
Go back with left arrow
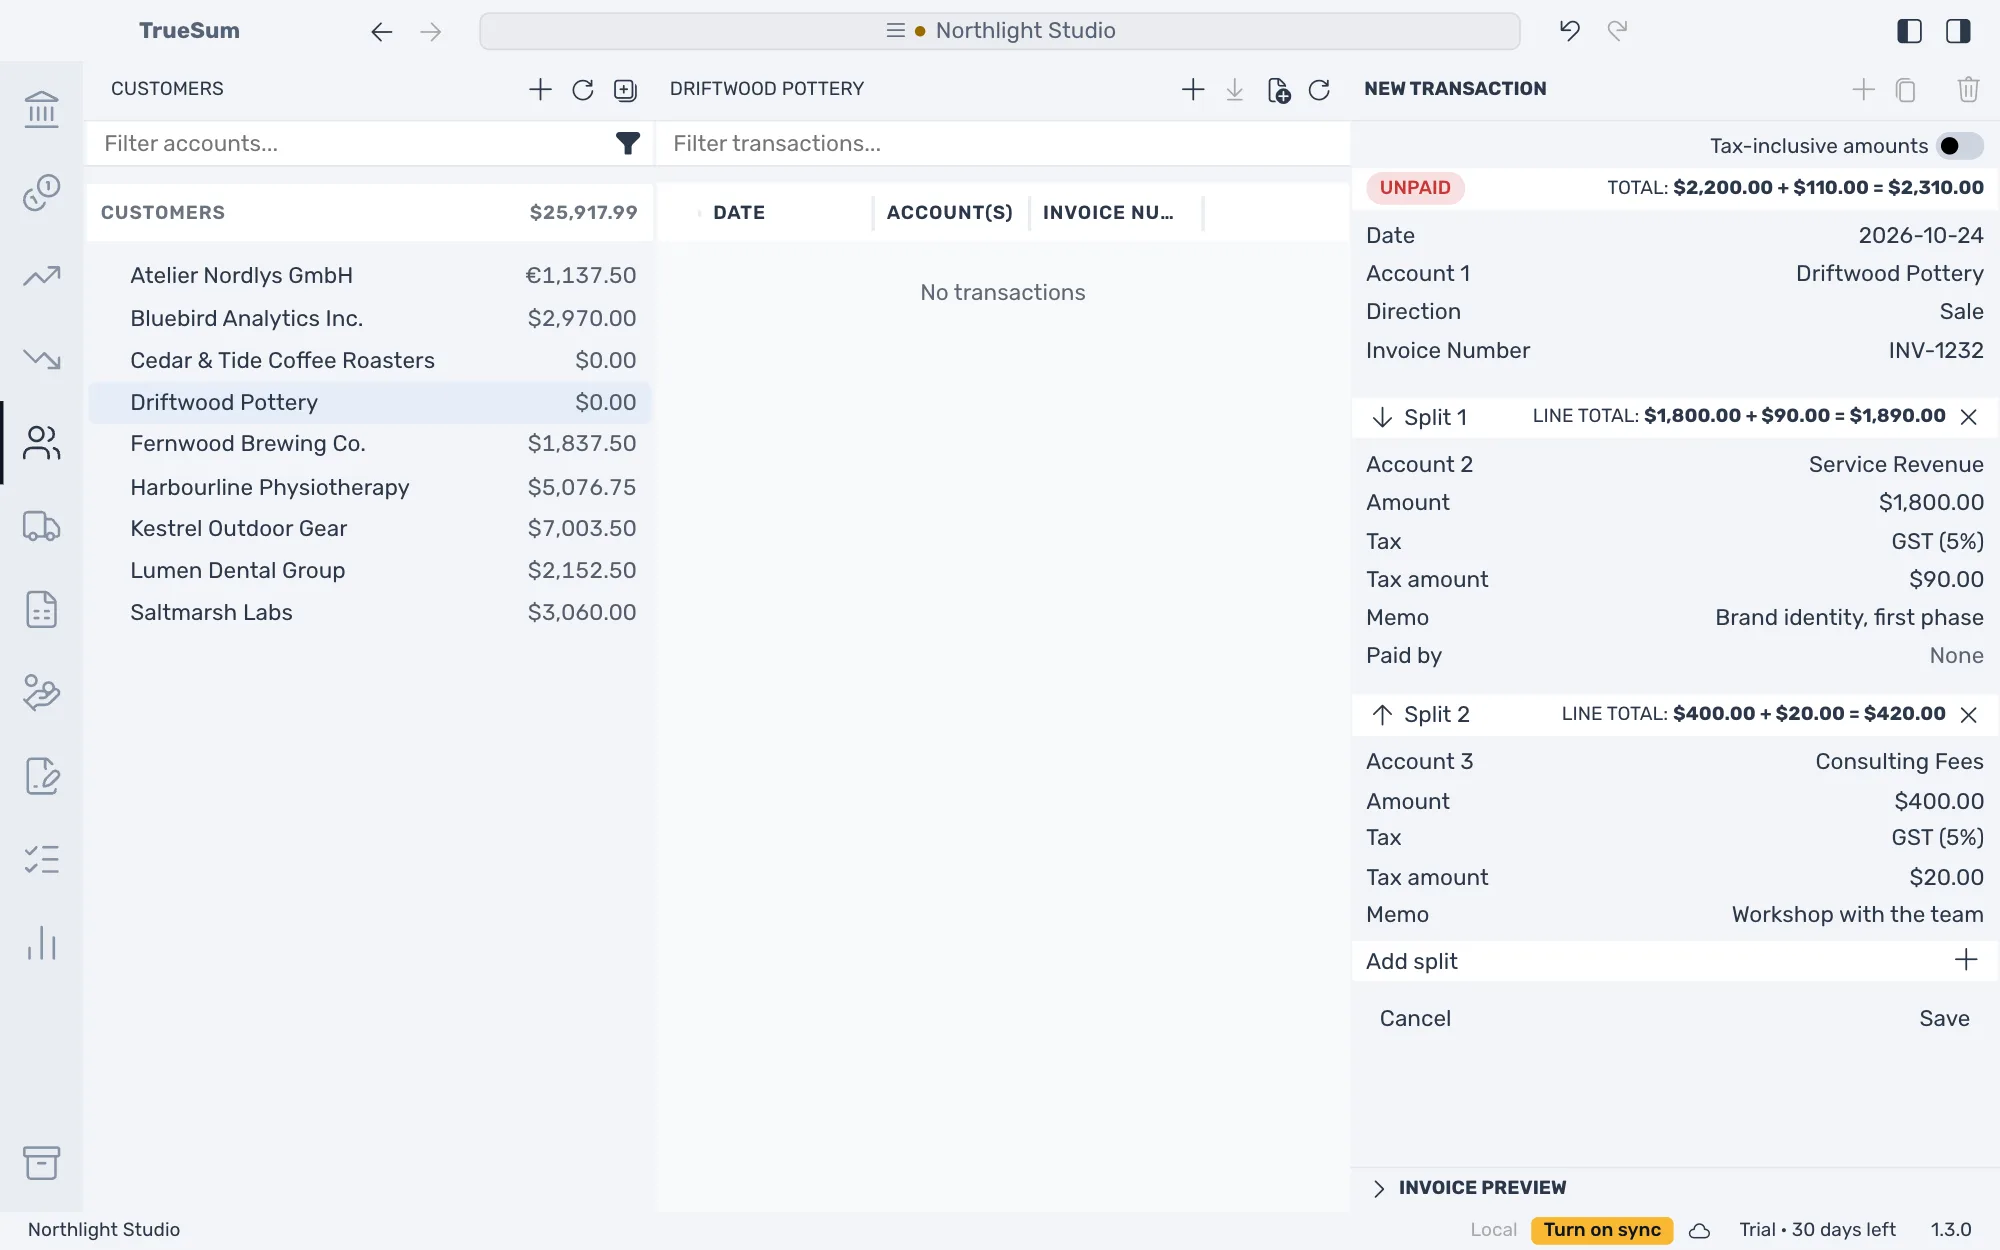pos(381,32)
